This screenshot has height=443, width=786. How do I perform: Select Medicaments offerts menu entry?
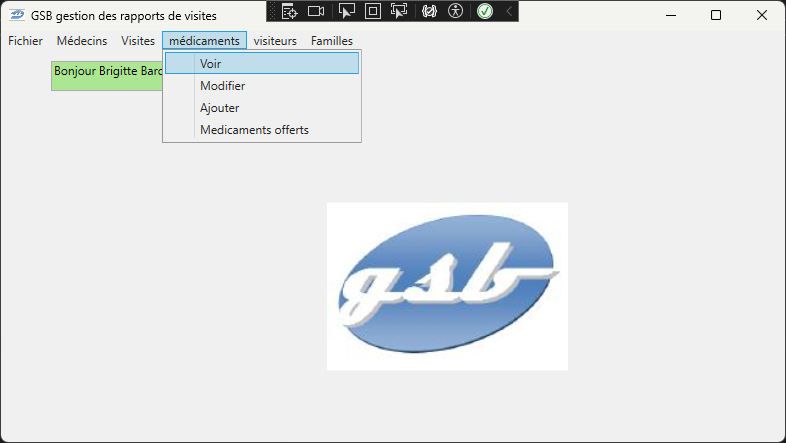262,130
